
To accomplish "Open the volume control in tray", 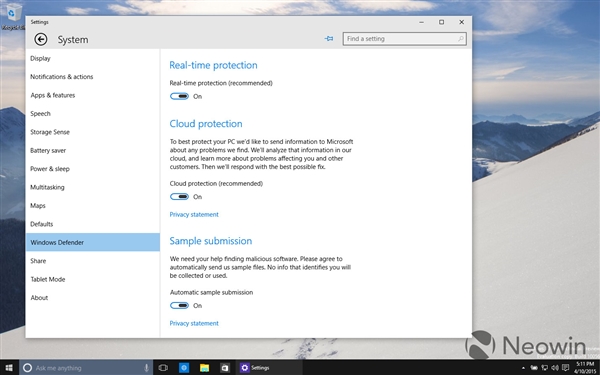I will (555, 368).
